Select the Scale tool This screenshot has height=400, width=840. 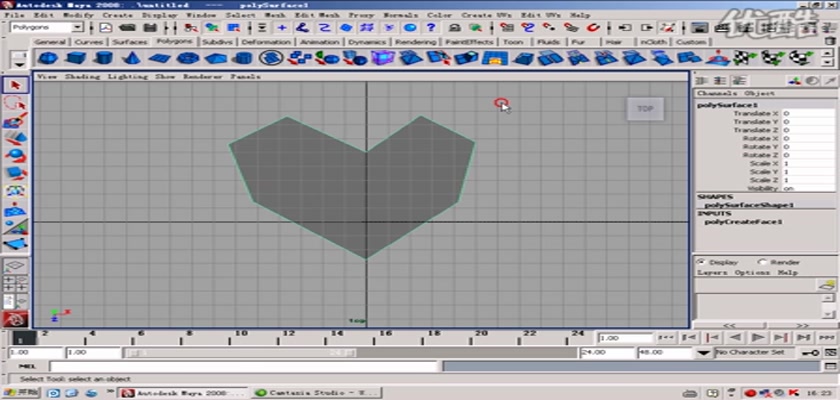pos(15,173)
